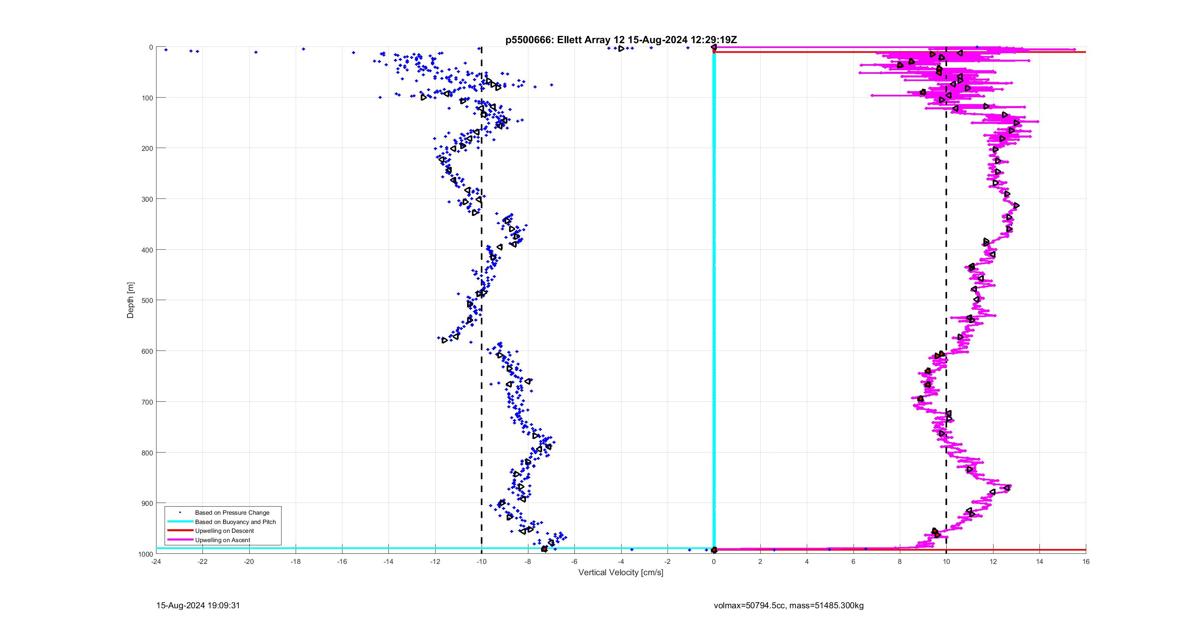Click legend entry 'Upwelling on Descent'

point(225,531)
